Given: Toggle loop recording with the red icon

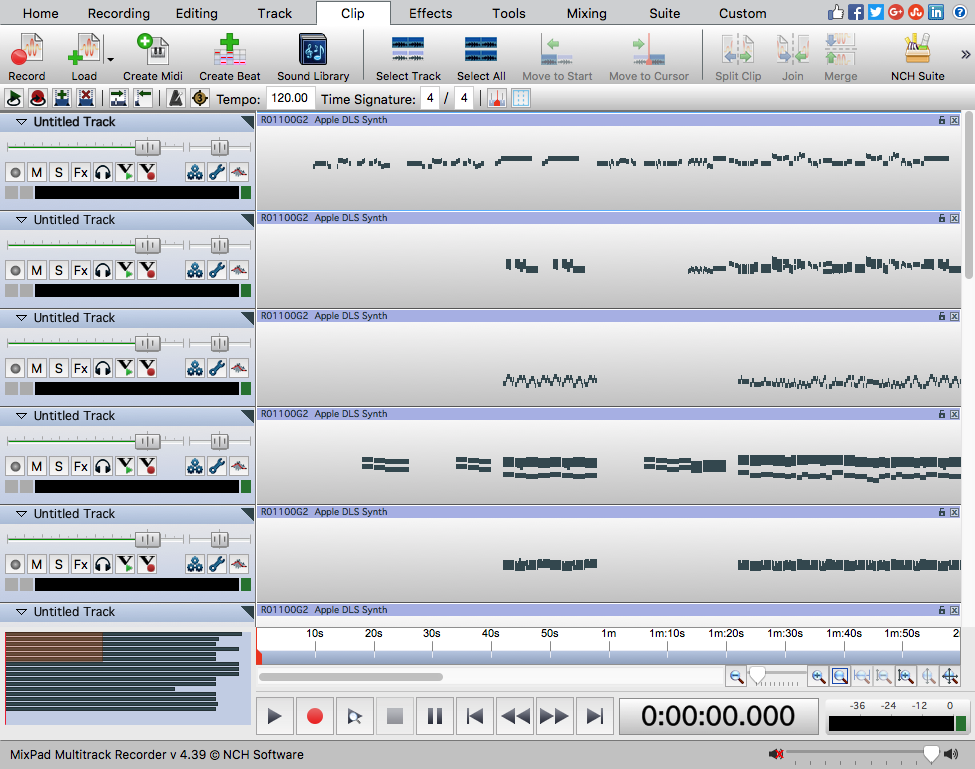Looking at the screenshot, I should coord(38,98).
